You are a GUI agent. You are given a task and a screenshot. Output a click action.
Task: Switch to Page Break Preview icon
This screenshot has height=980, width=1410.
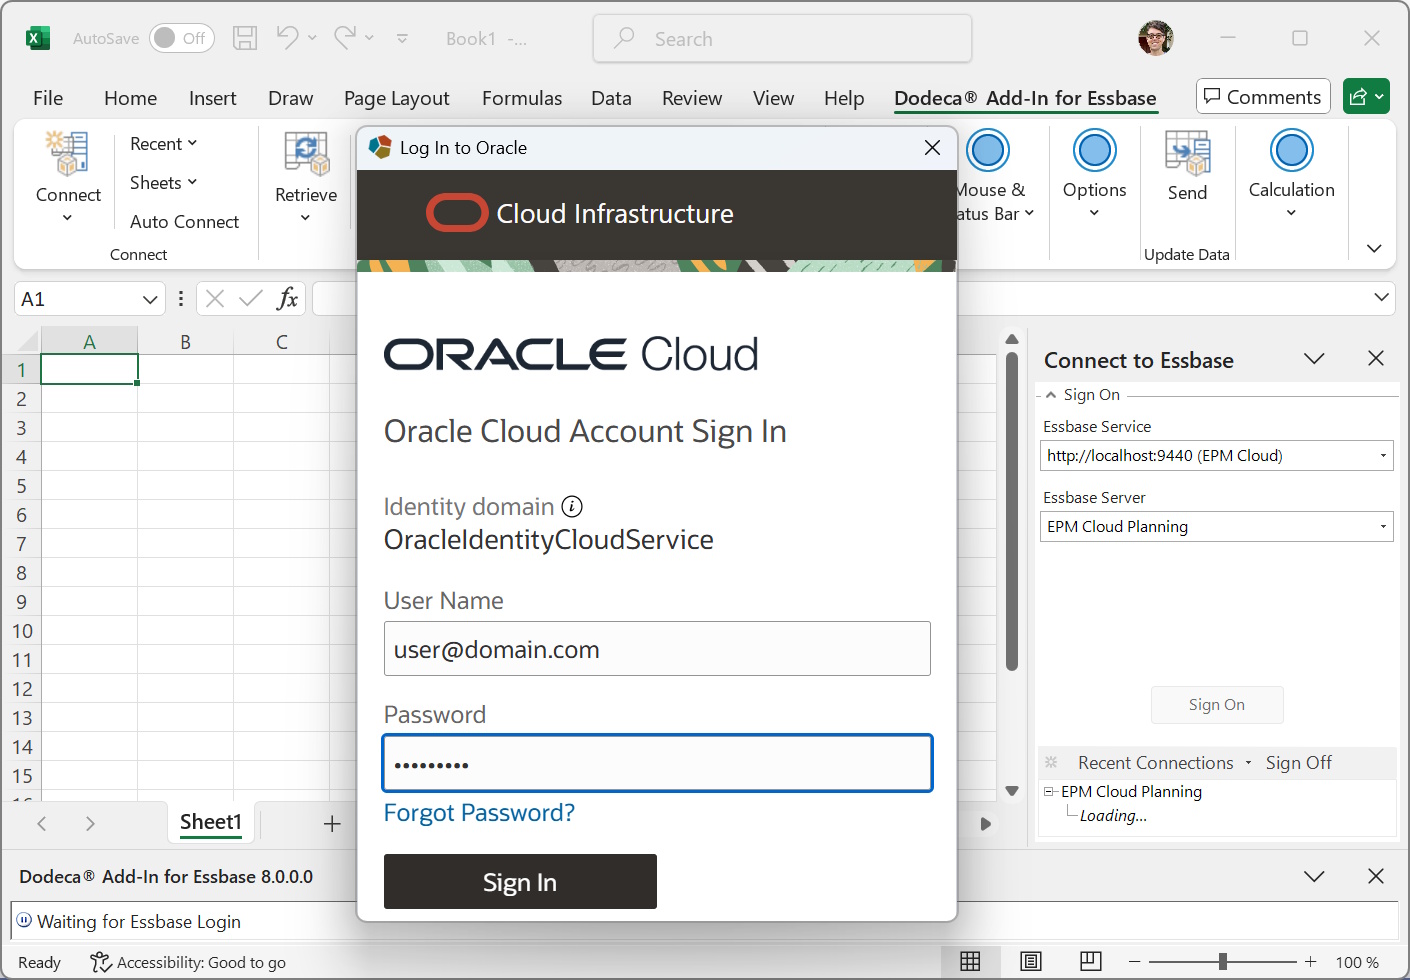pyautogui.click(x=1091, y=962)
